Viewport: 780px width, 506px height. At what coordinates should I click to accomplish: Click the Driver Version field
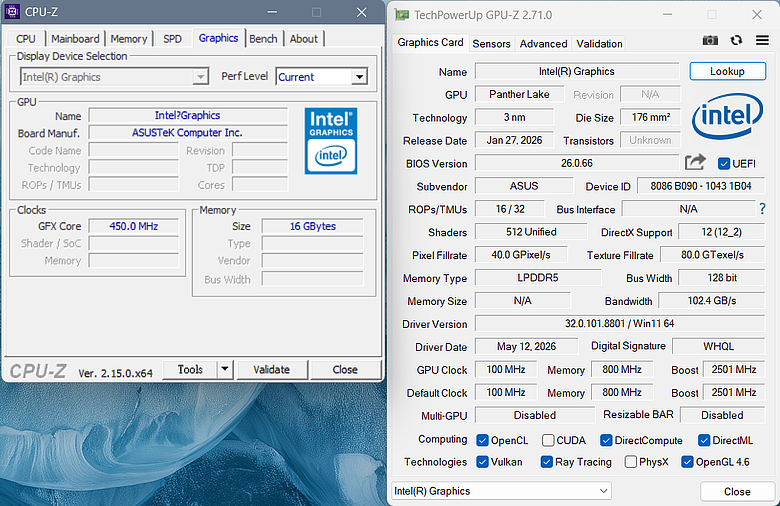[620, 323]
